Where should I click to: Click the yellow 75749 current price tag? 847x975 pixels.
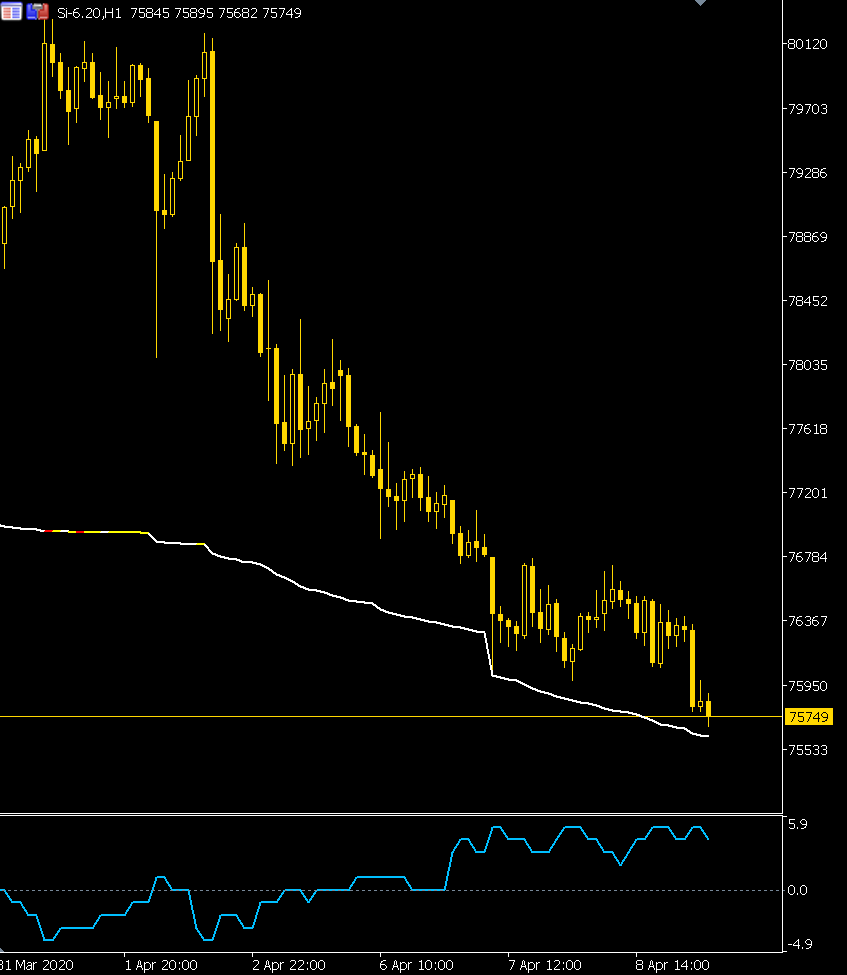[x=808, y=717]
